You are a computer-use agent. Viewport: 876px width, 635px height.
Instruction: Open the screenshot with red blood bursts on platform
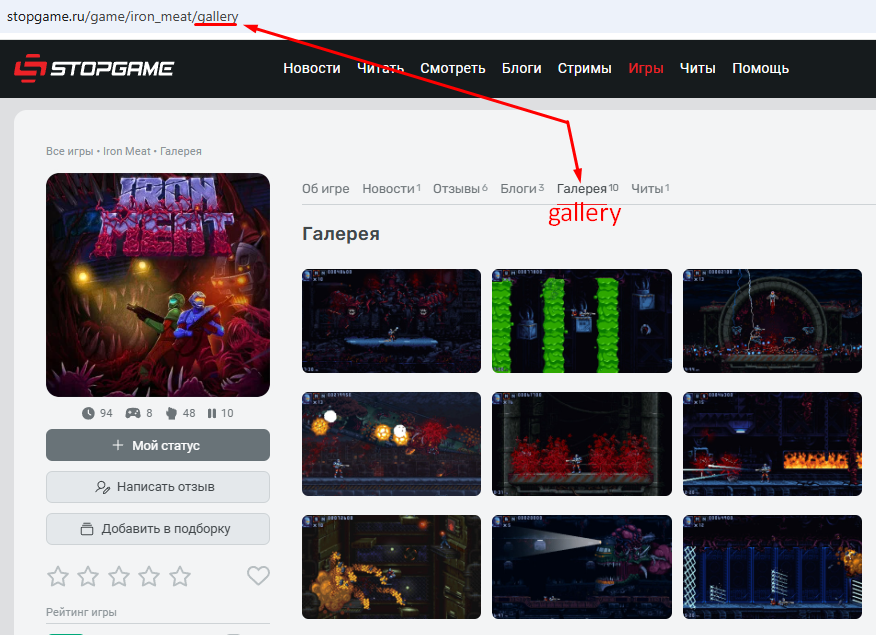[x=582, y=444]
